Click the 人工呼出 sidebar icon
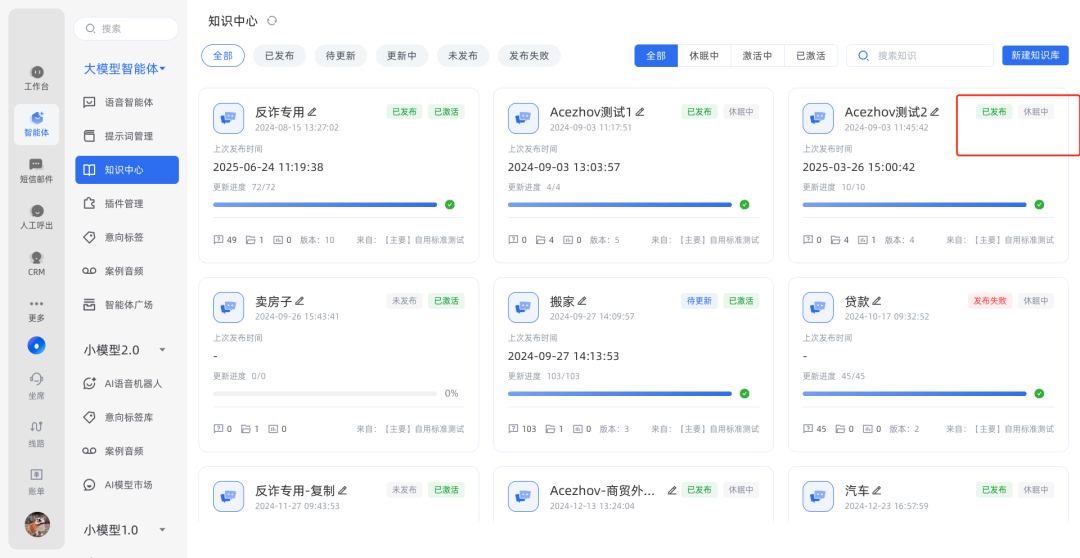 36,216
